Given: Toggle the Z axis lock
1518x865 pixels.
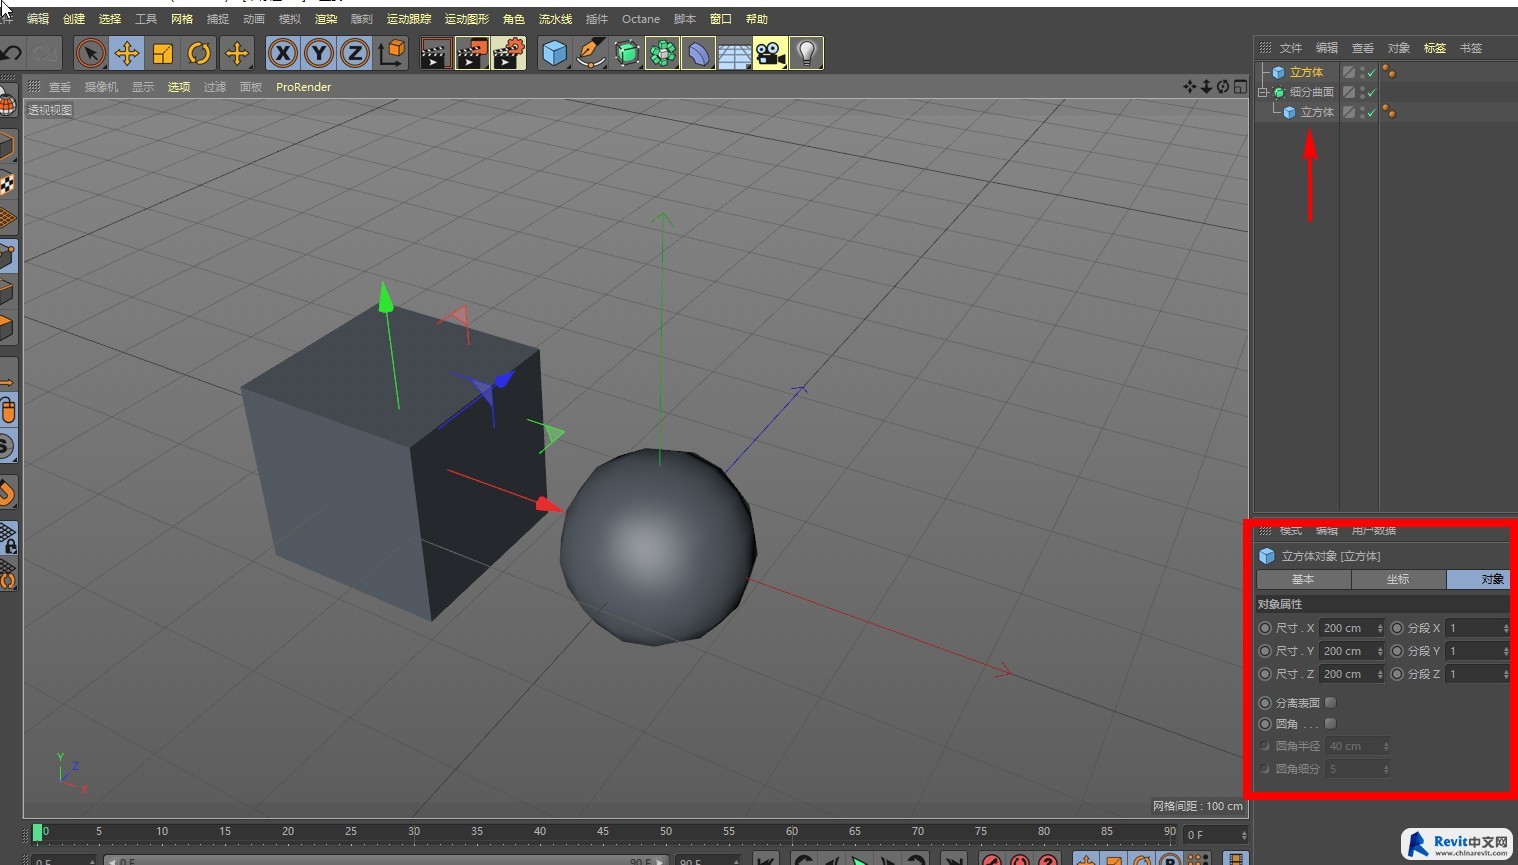Looking at the screenshot, I should [355, 53].
